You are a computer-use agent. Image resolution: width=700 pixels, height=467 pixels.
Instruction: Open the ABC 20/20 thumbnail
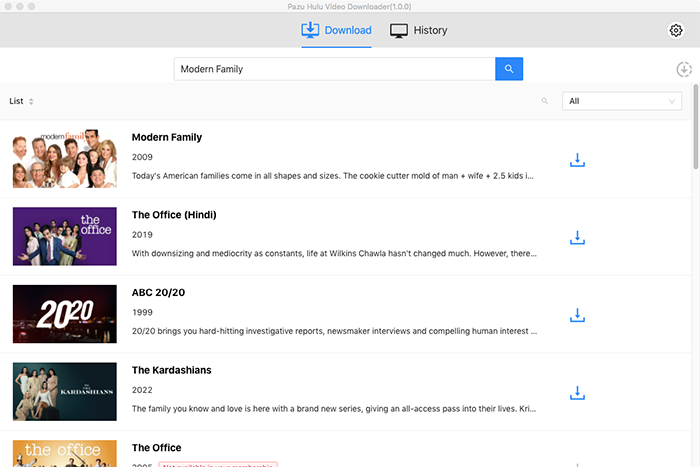click(65, 314)
